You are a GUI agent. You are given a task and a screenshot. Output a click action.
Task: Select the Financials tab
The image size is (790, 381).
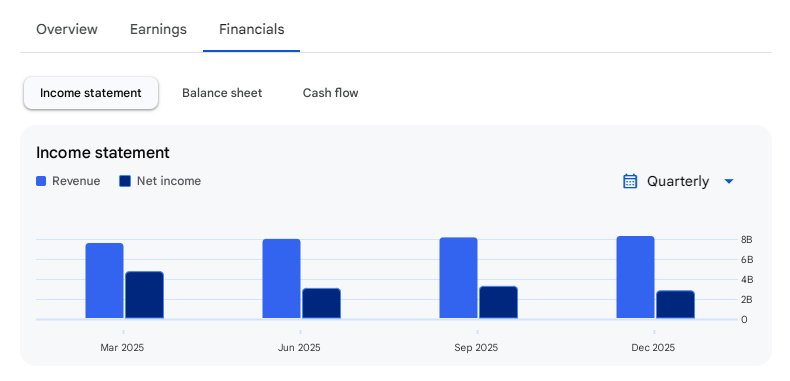coord(251,29)
